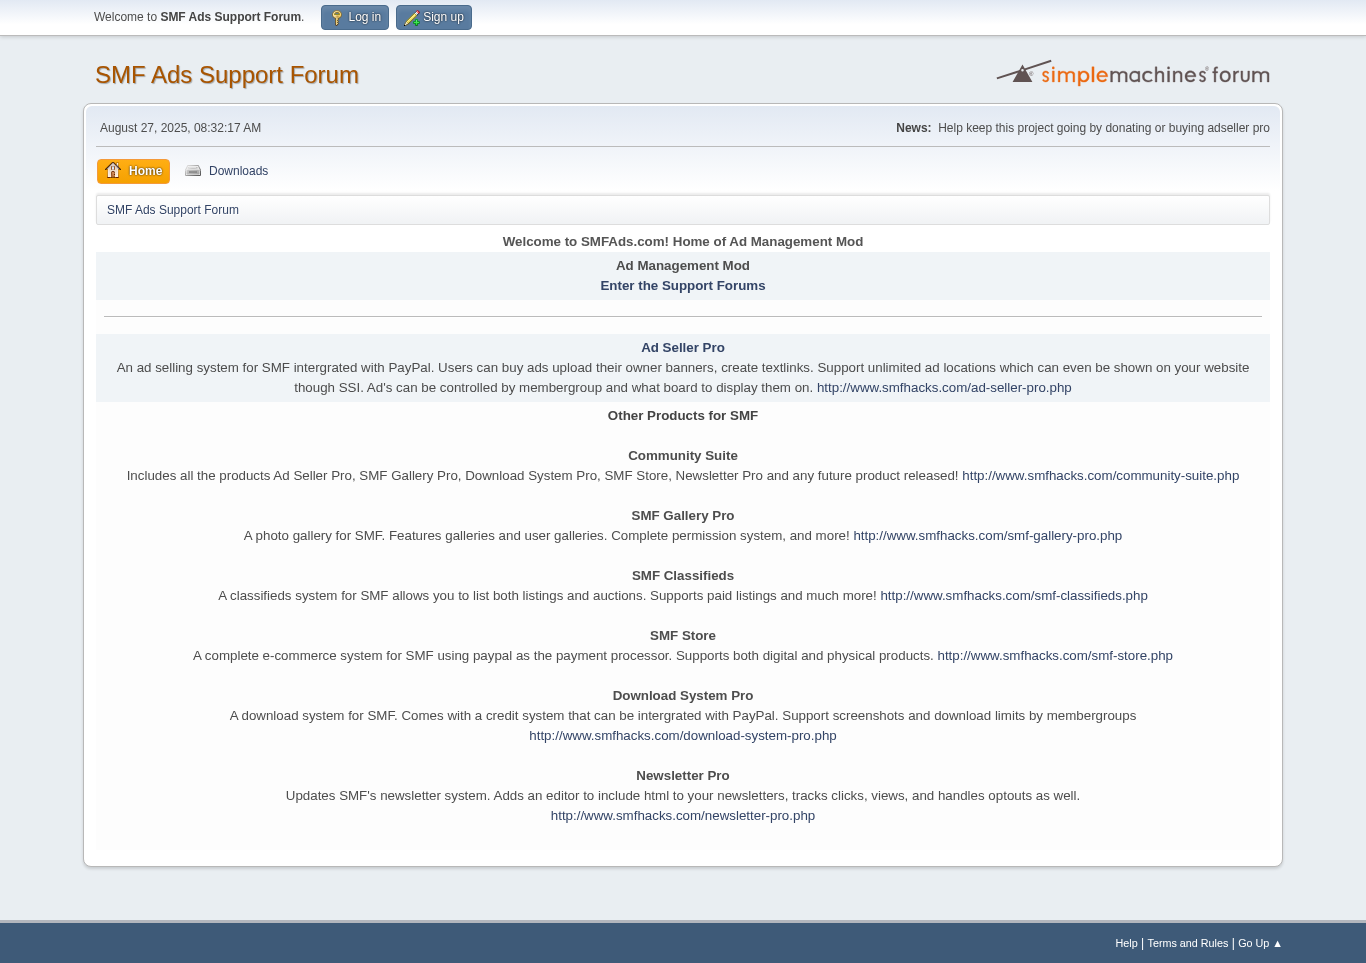This screenshot has width=1366, height=963.
Task: Open the Terms and Rules footer link
Action: click(x=1187, y=943)
